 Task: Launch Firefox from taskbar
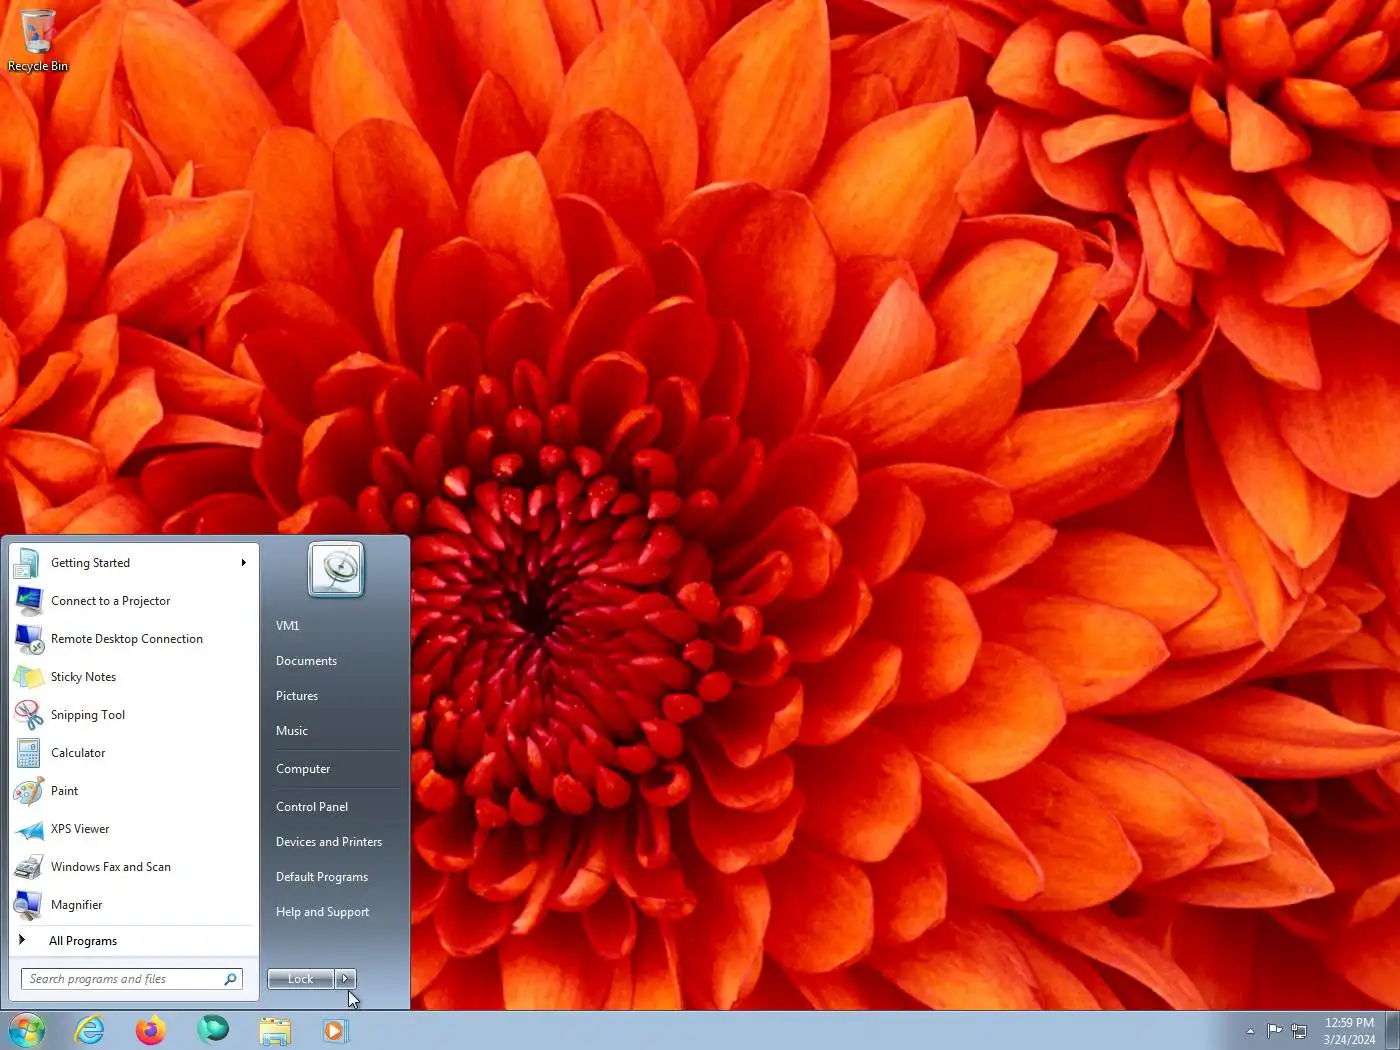pos(151,1030)
